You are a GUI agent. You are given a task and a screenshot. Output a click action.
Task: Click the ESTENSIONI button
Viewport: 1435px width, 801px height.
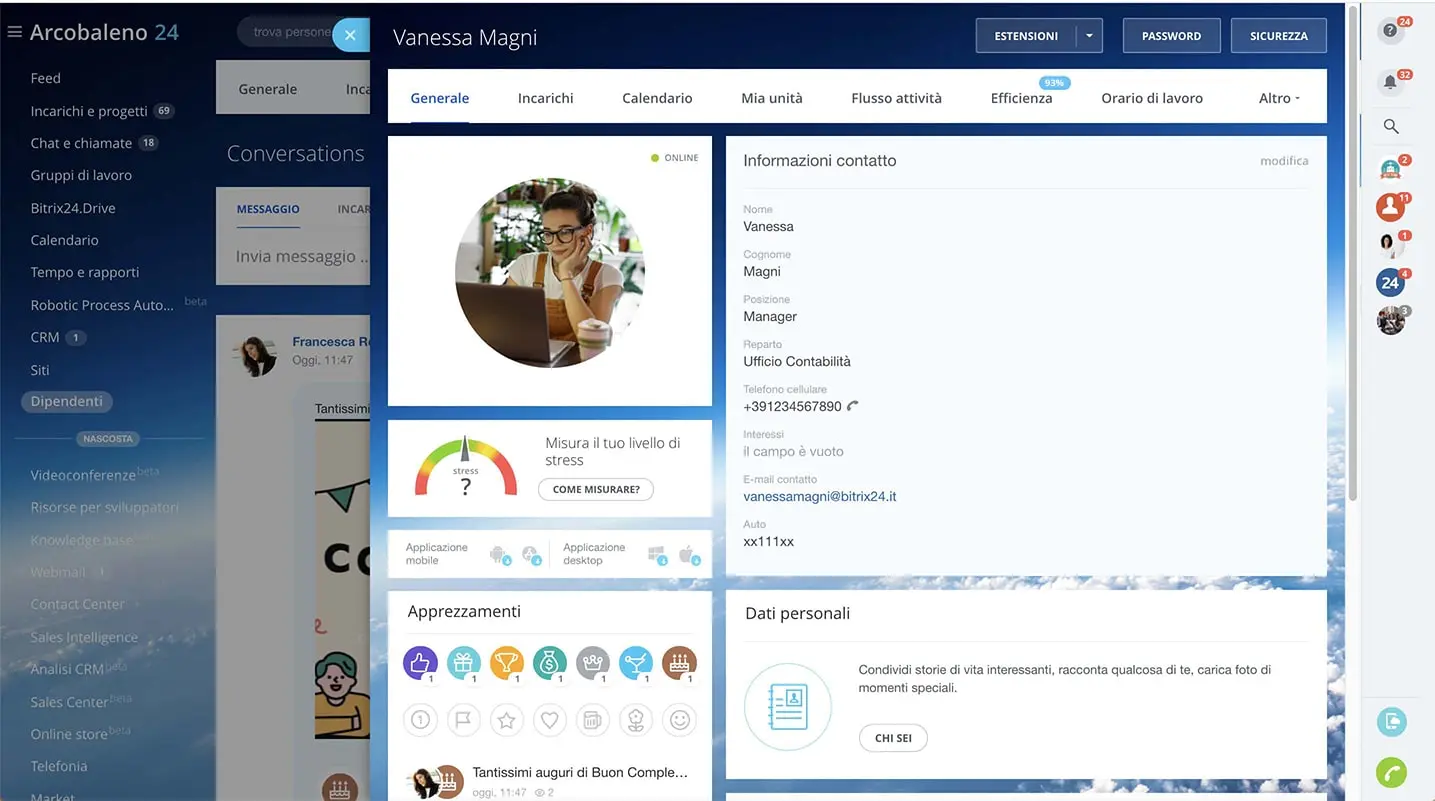coord(1026,36)
